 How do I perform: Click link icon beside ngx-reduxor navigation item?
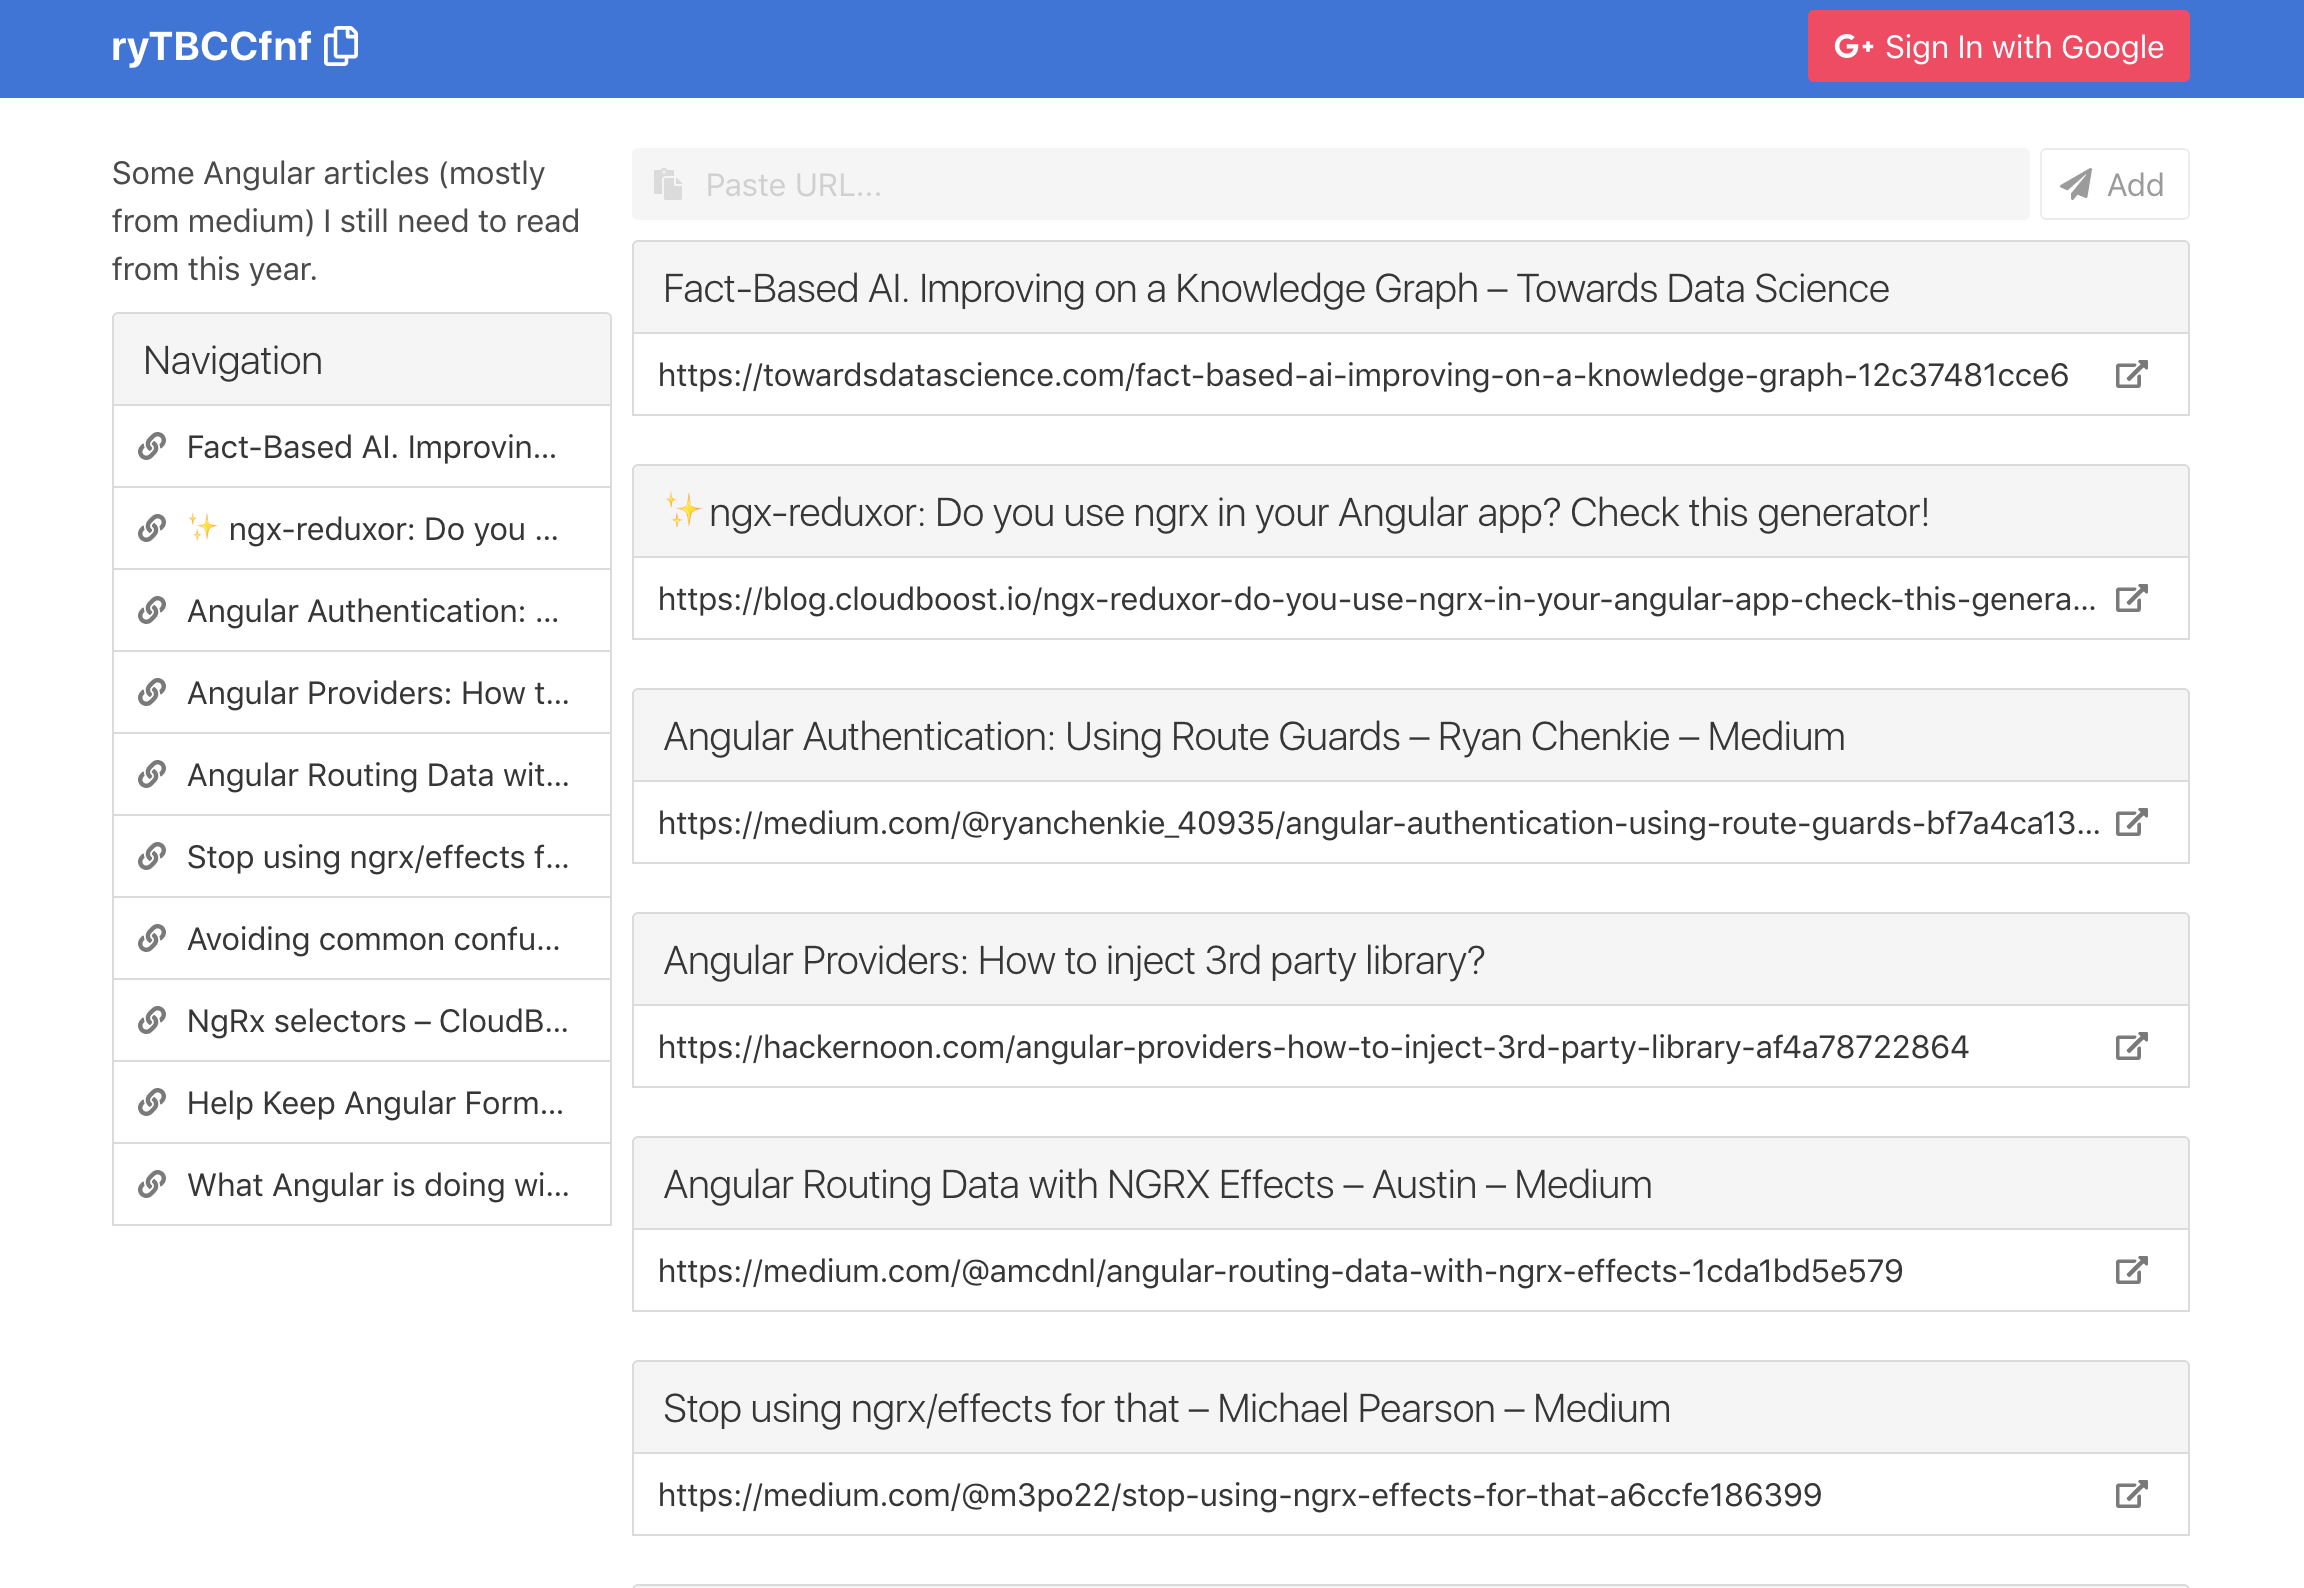(152, 528)
